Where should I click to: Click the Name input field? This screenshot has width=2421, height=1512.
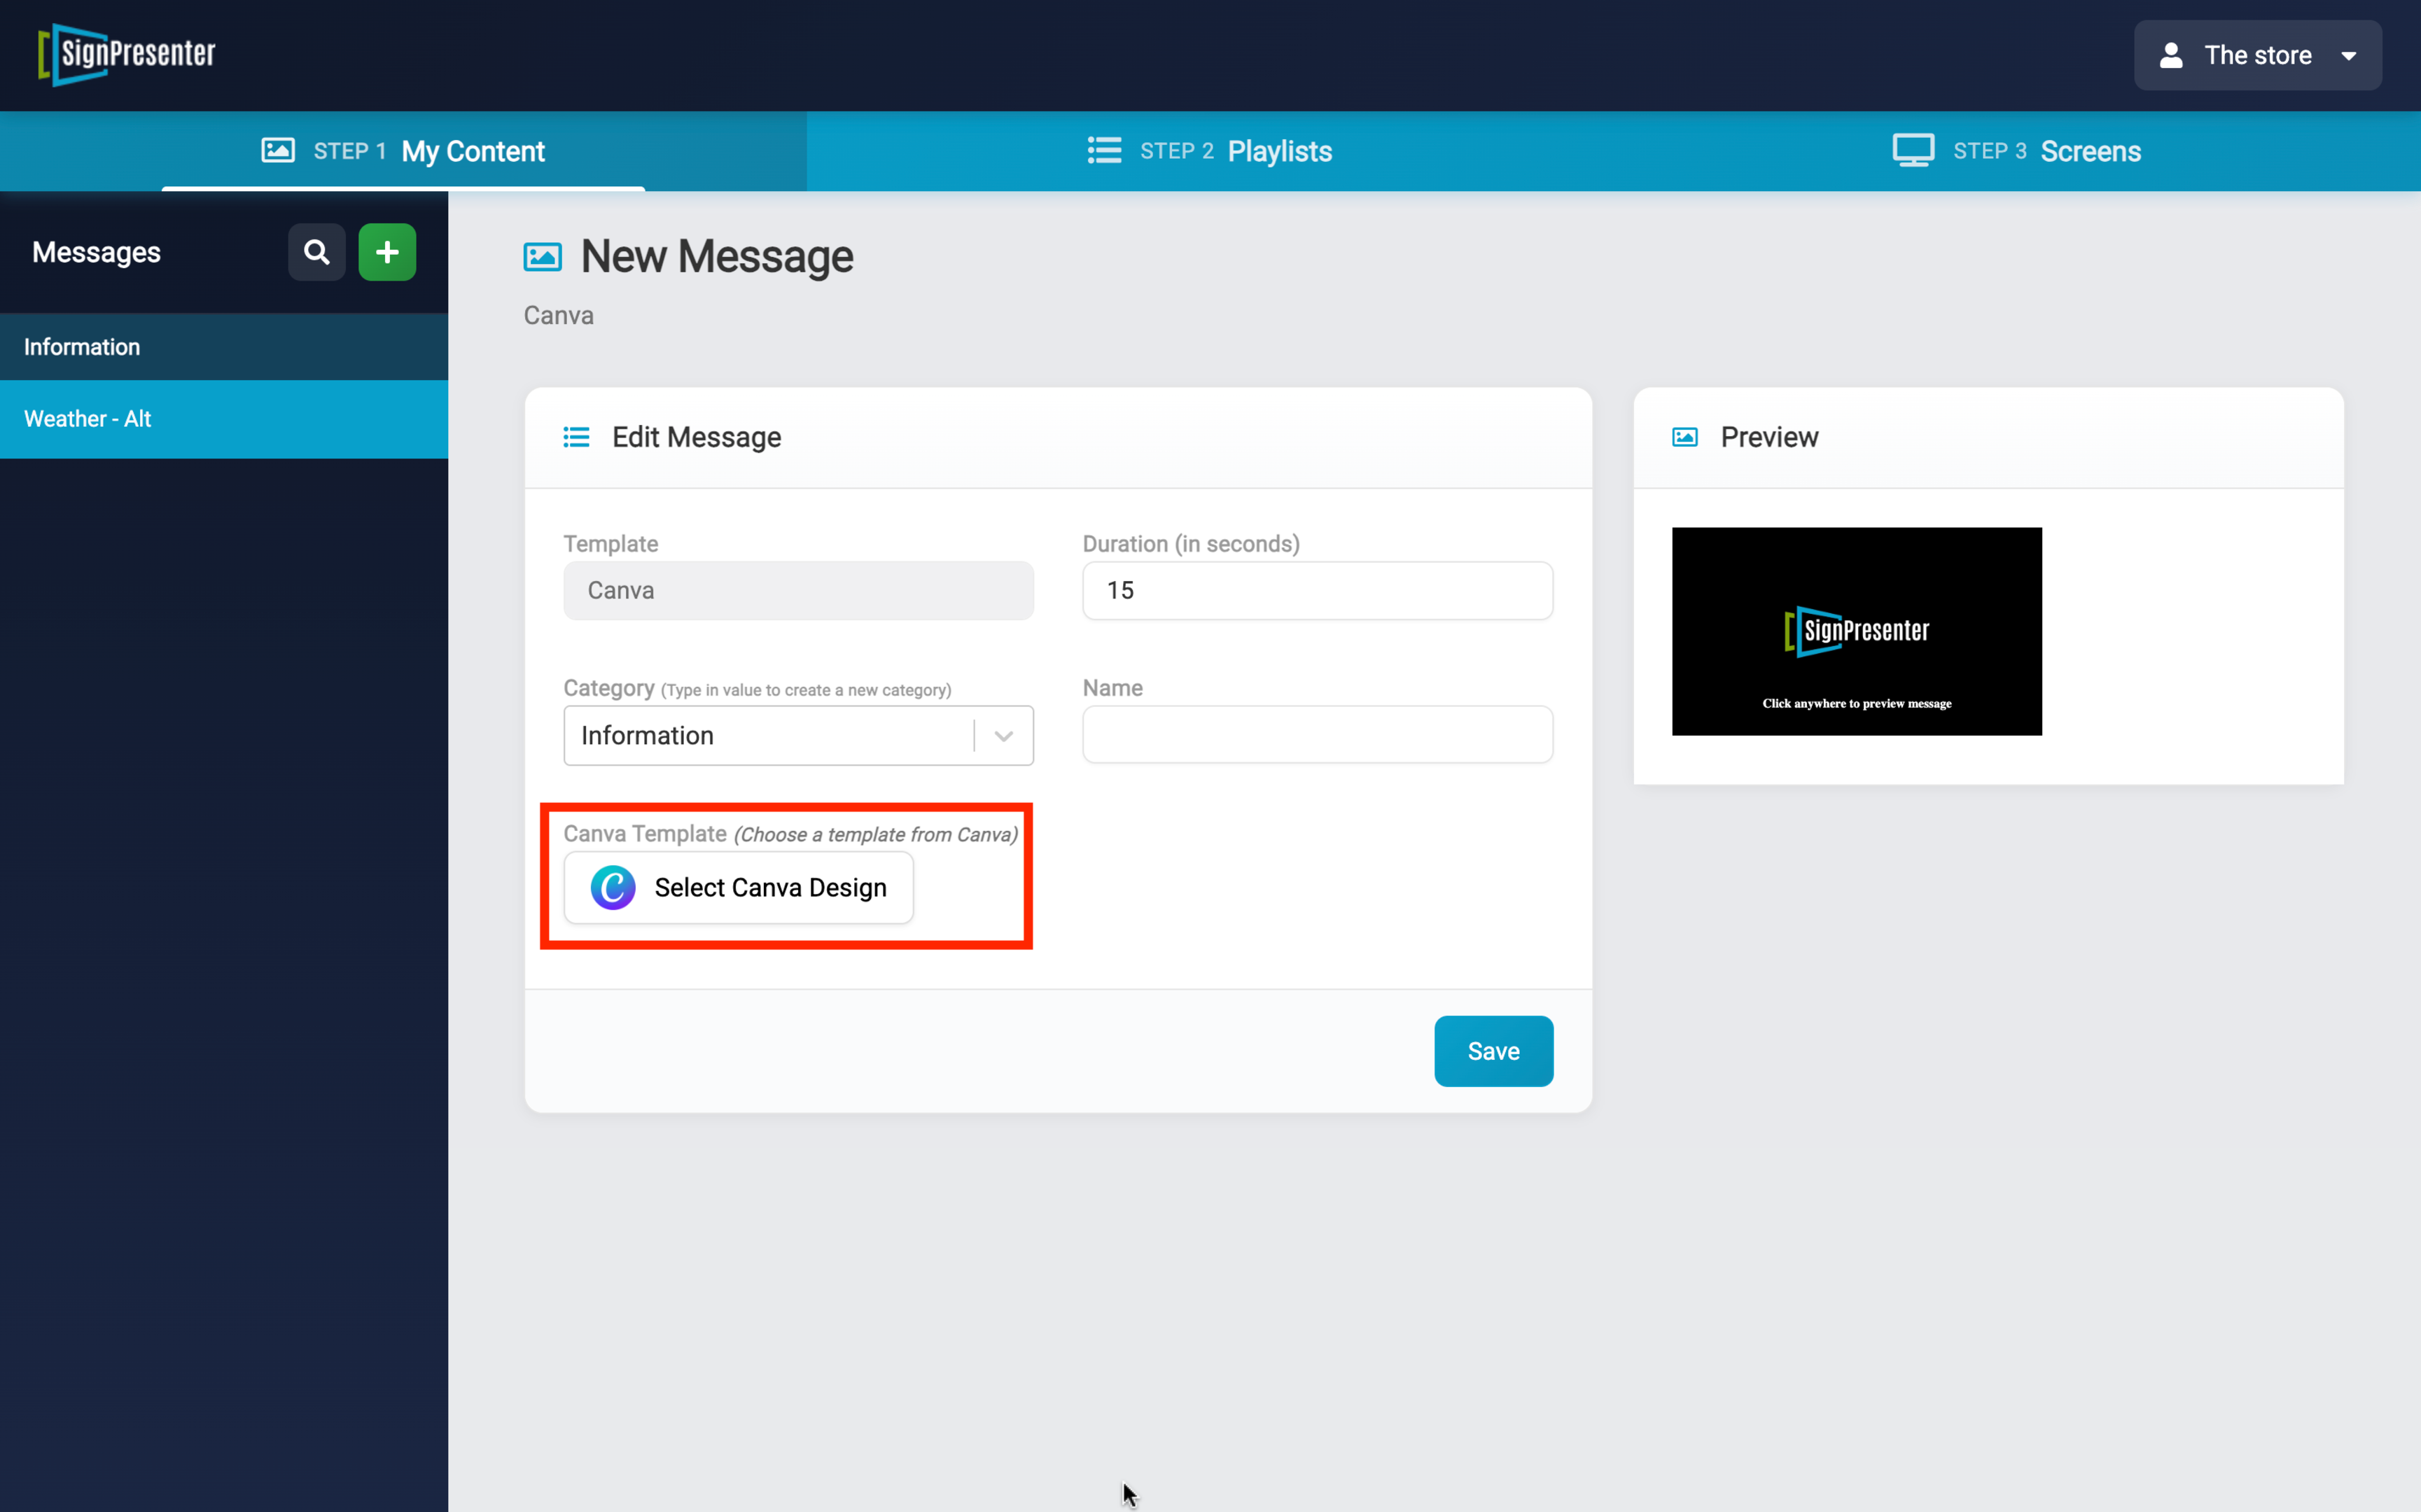(x=1316, y=734)
